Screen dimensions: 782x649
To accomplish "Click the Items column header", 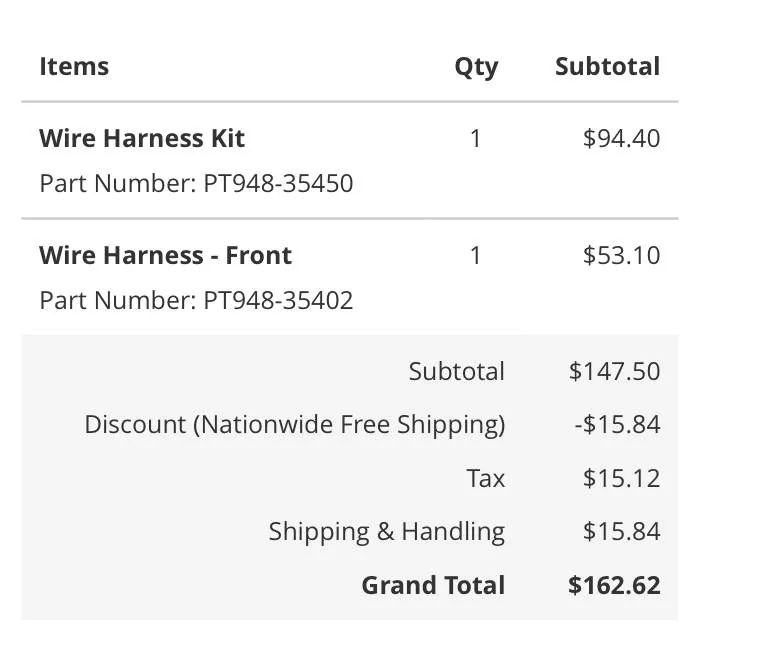I will (x=74, y=66).
